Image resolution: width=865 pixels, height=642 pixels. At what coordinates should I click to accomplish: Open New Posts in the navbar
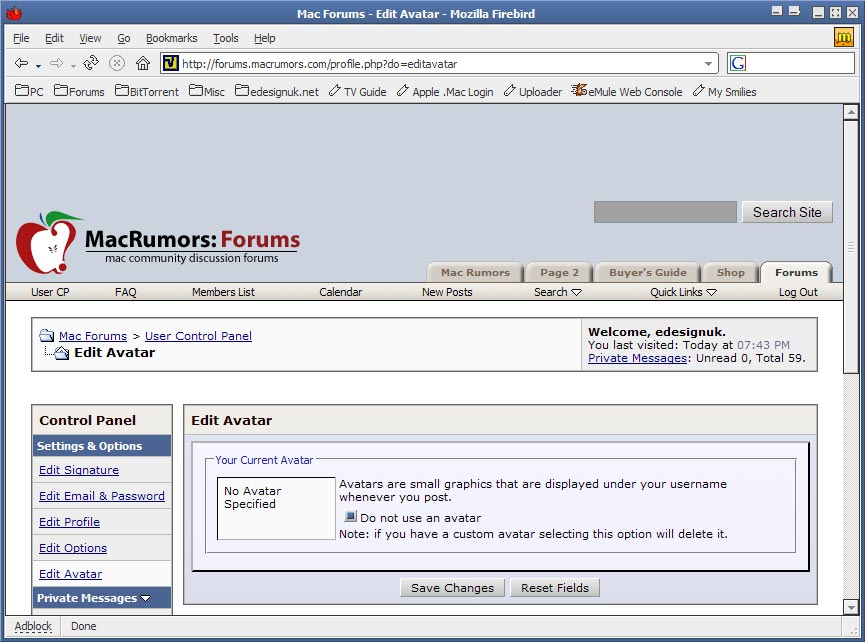[447, 292]
